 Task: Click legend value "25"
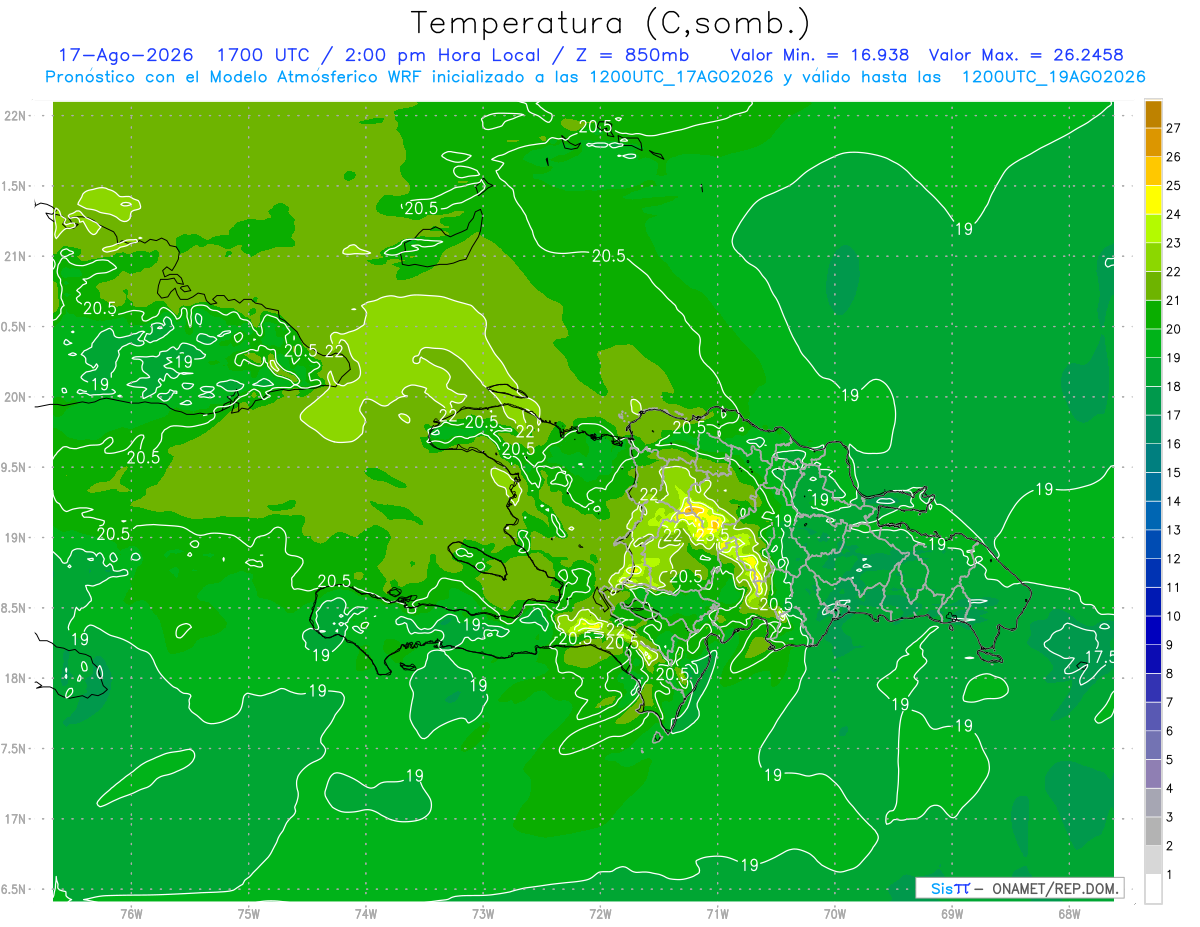[x=1174, y=186]
